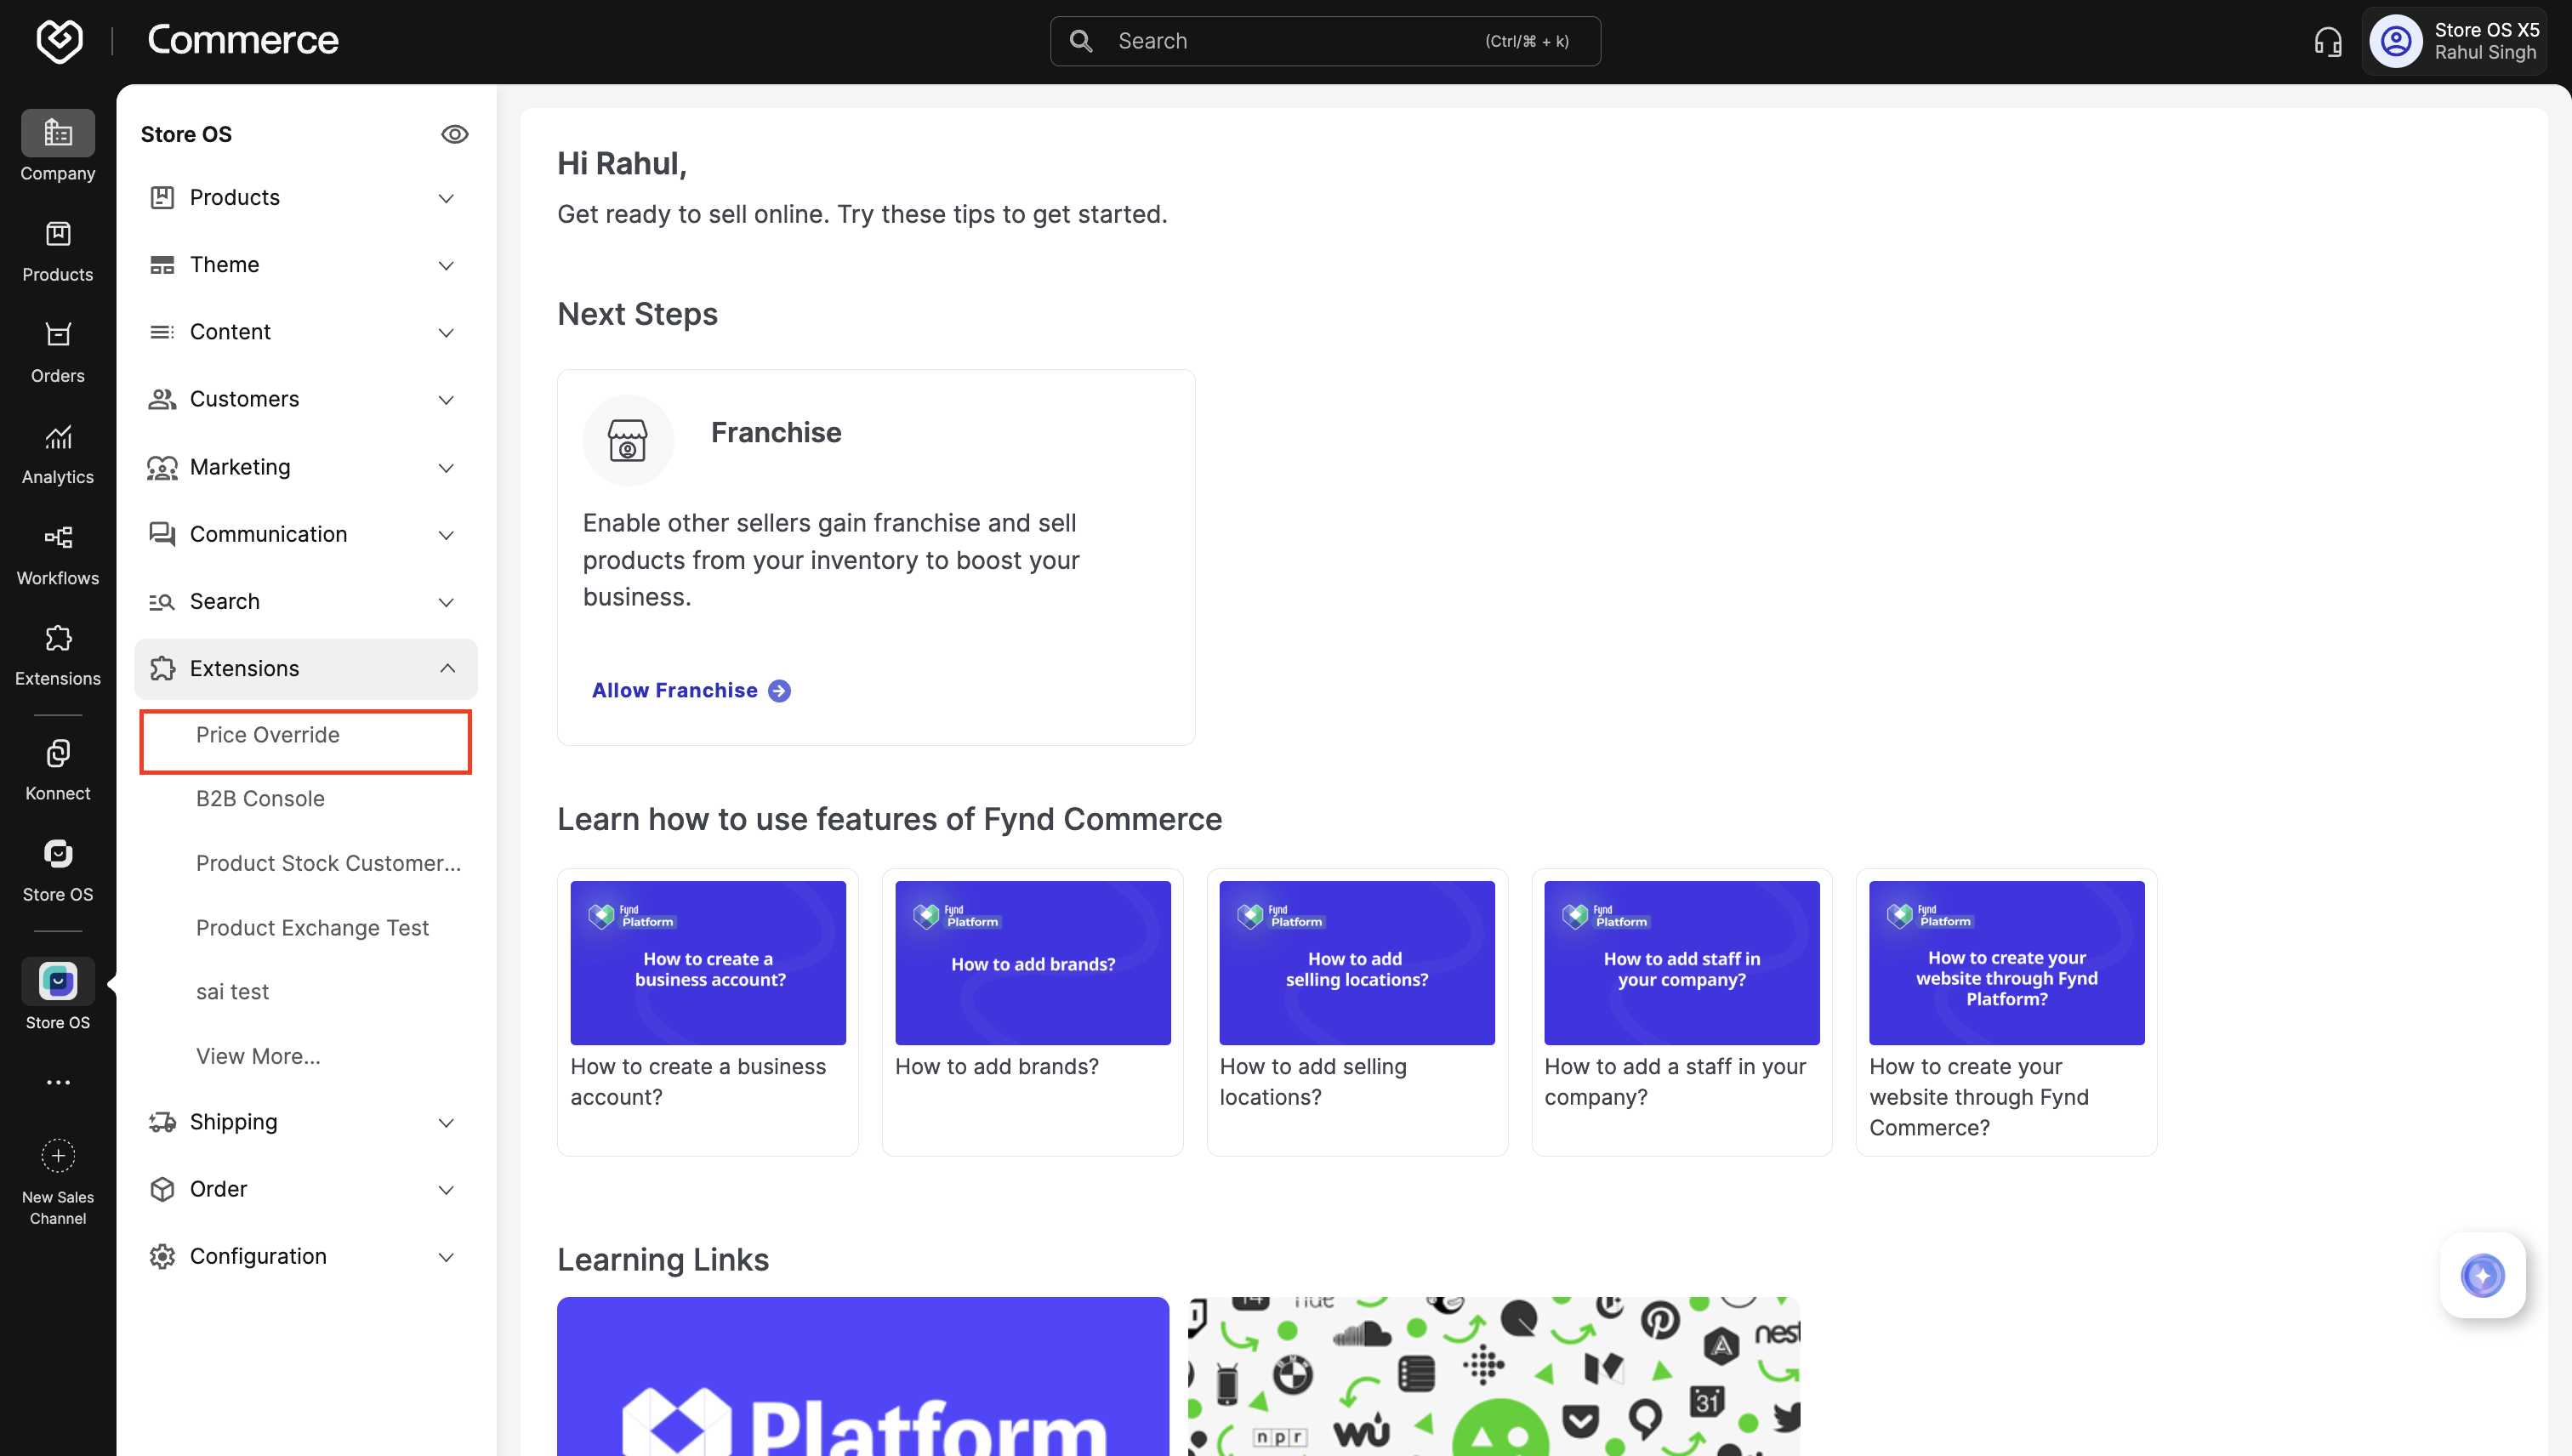Click the Configuration menu label
Screen dimensions: 2572x1456
click(258, 1256)
